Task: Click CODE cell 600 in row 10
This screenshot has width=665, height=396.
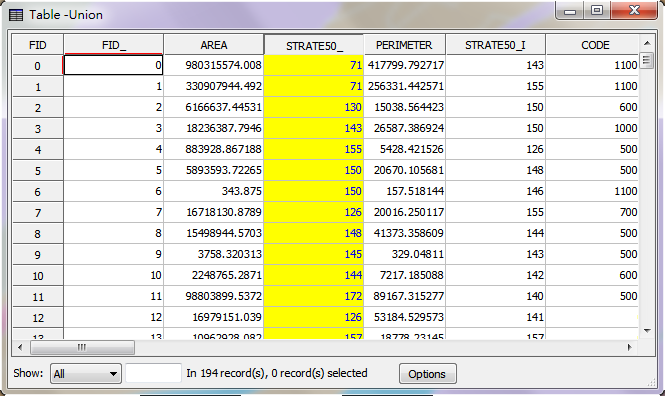Action: (x=592, y=275)
